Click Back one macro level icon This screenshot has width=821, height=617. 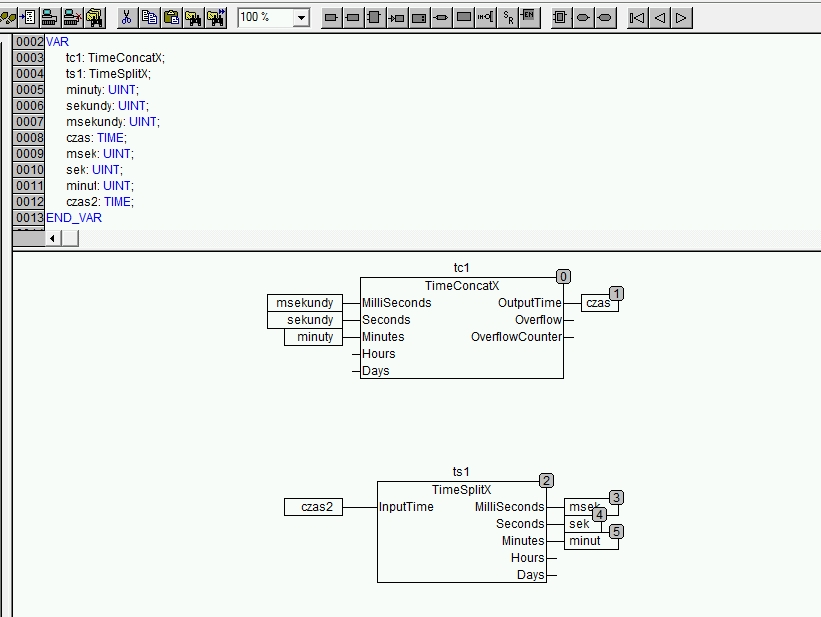[659, 17]
